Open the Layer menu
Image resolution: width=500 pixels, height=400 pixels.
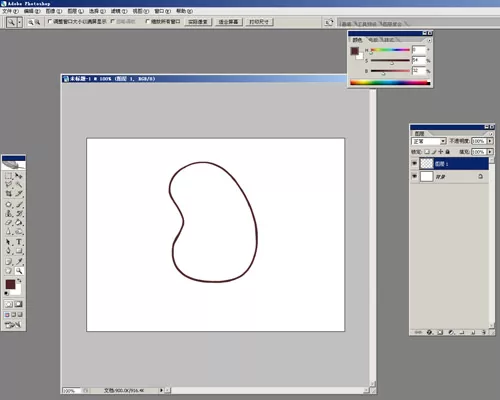76,11
